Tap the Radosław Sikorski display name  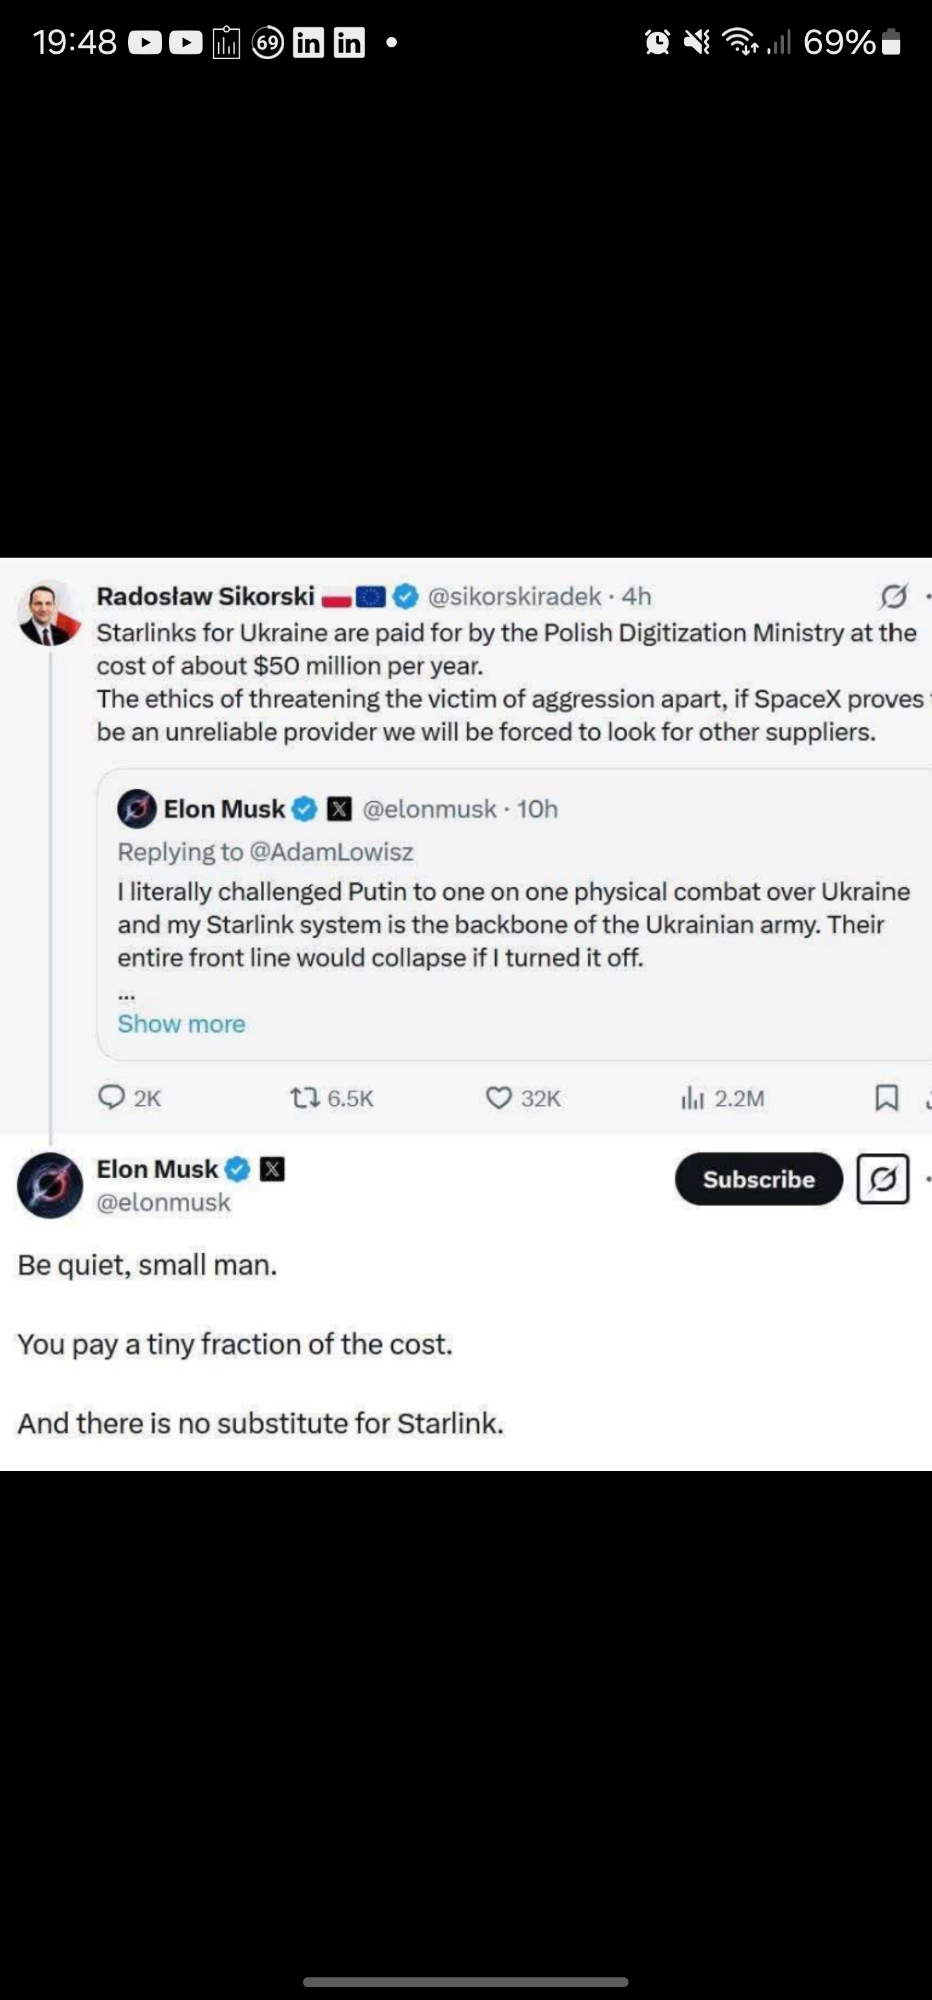click(x=205, y=597)
